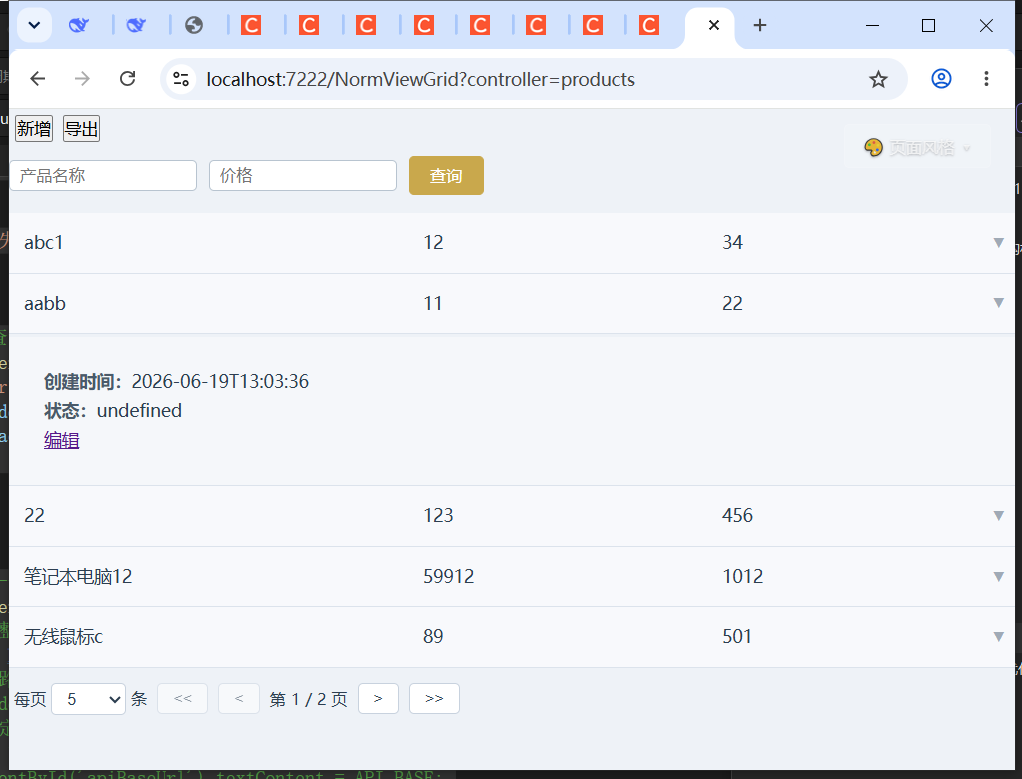Click the value 89 in 无线鼠标c row
1022x779 pixels.
pos(433,636)
